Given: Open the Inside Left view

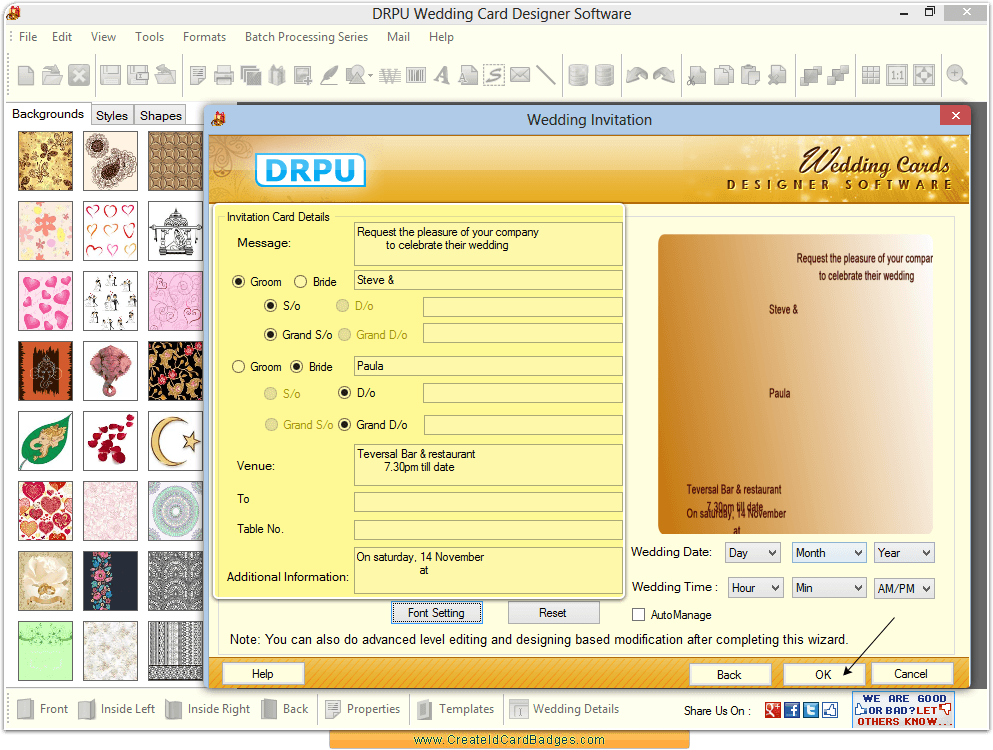Looking at the screenshot, I should click(117, 709).
